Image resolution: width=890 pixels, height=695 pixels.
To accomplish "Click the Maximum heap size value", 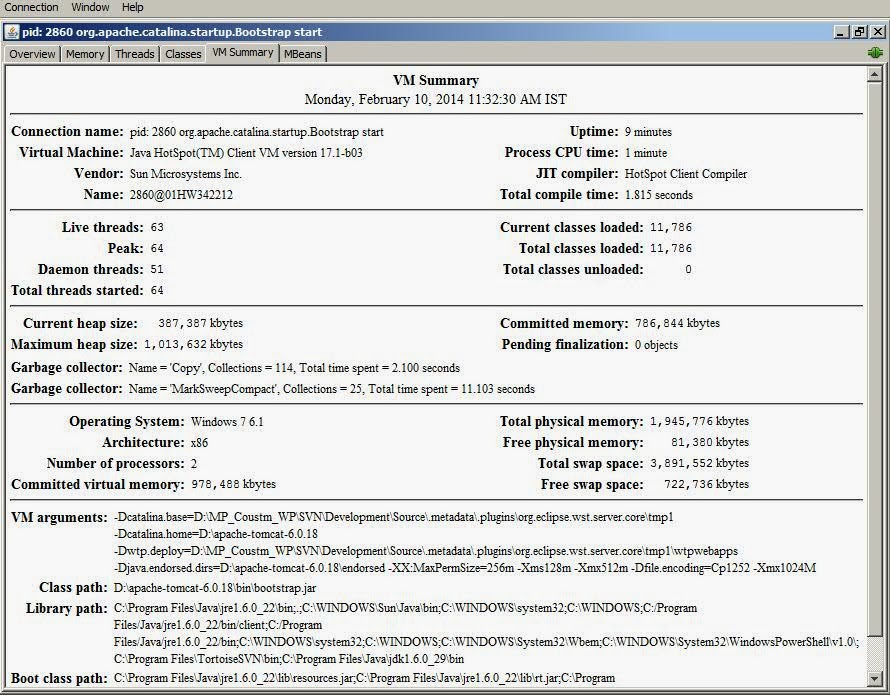I will [194, 344].
